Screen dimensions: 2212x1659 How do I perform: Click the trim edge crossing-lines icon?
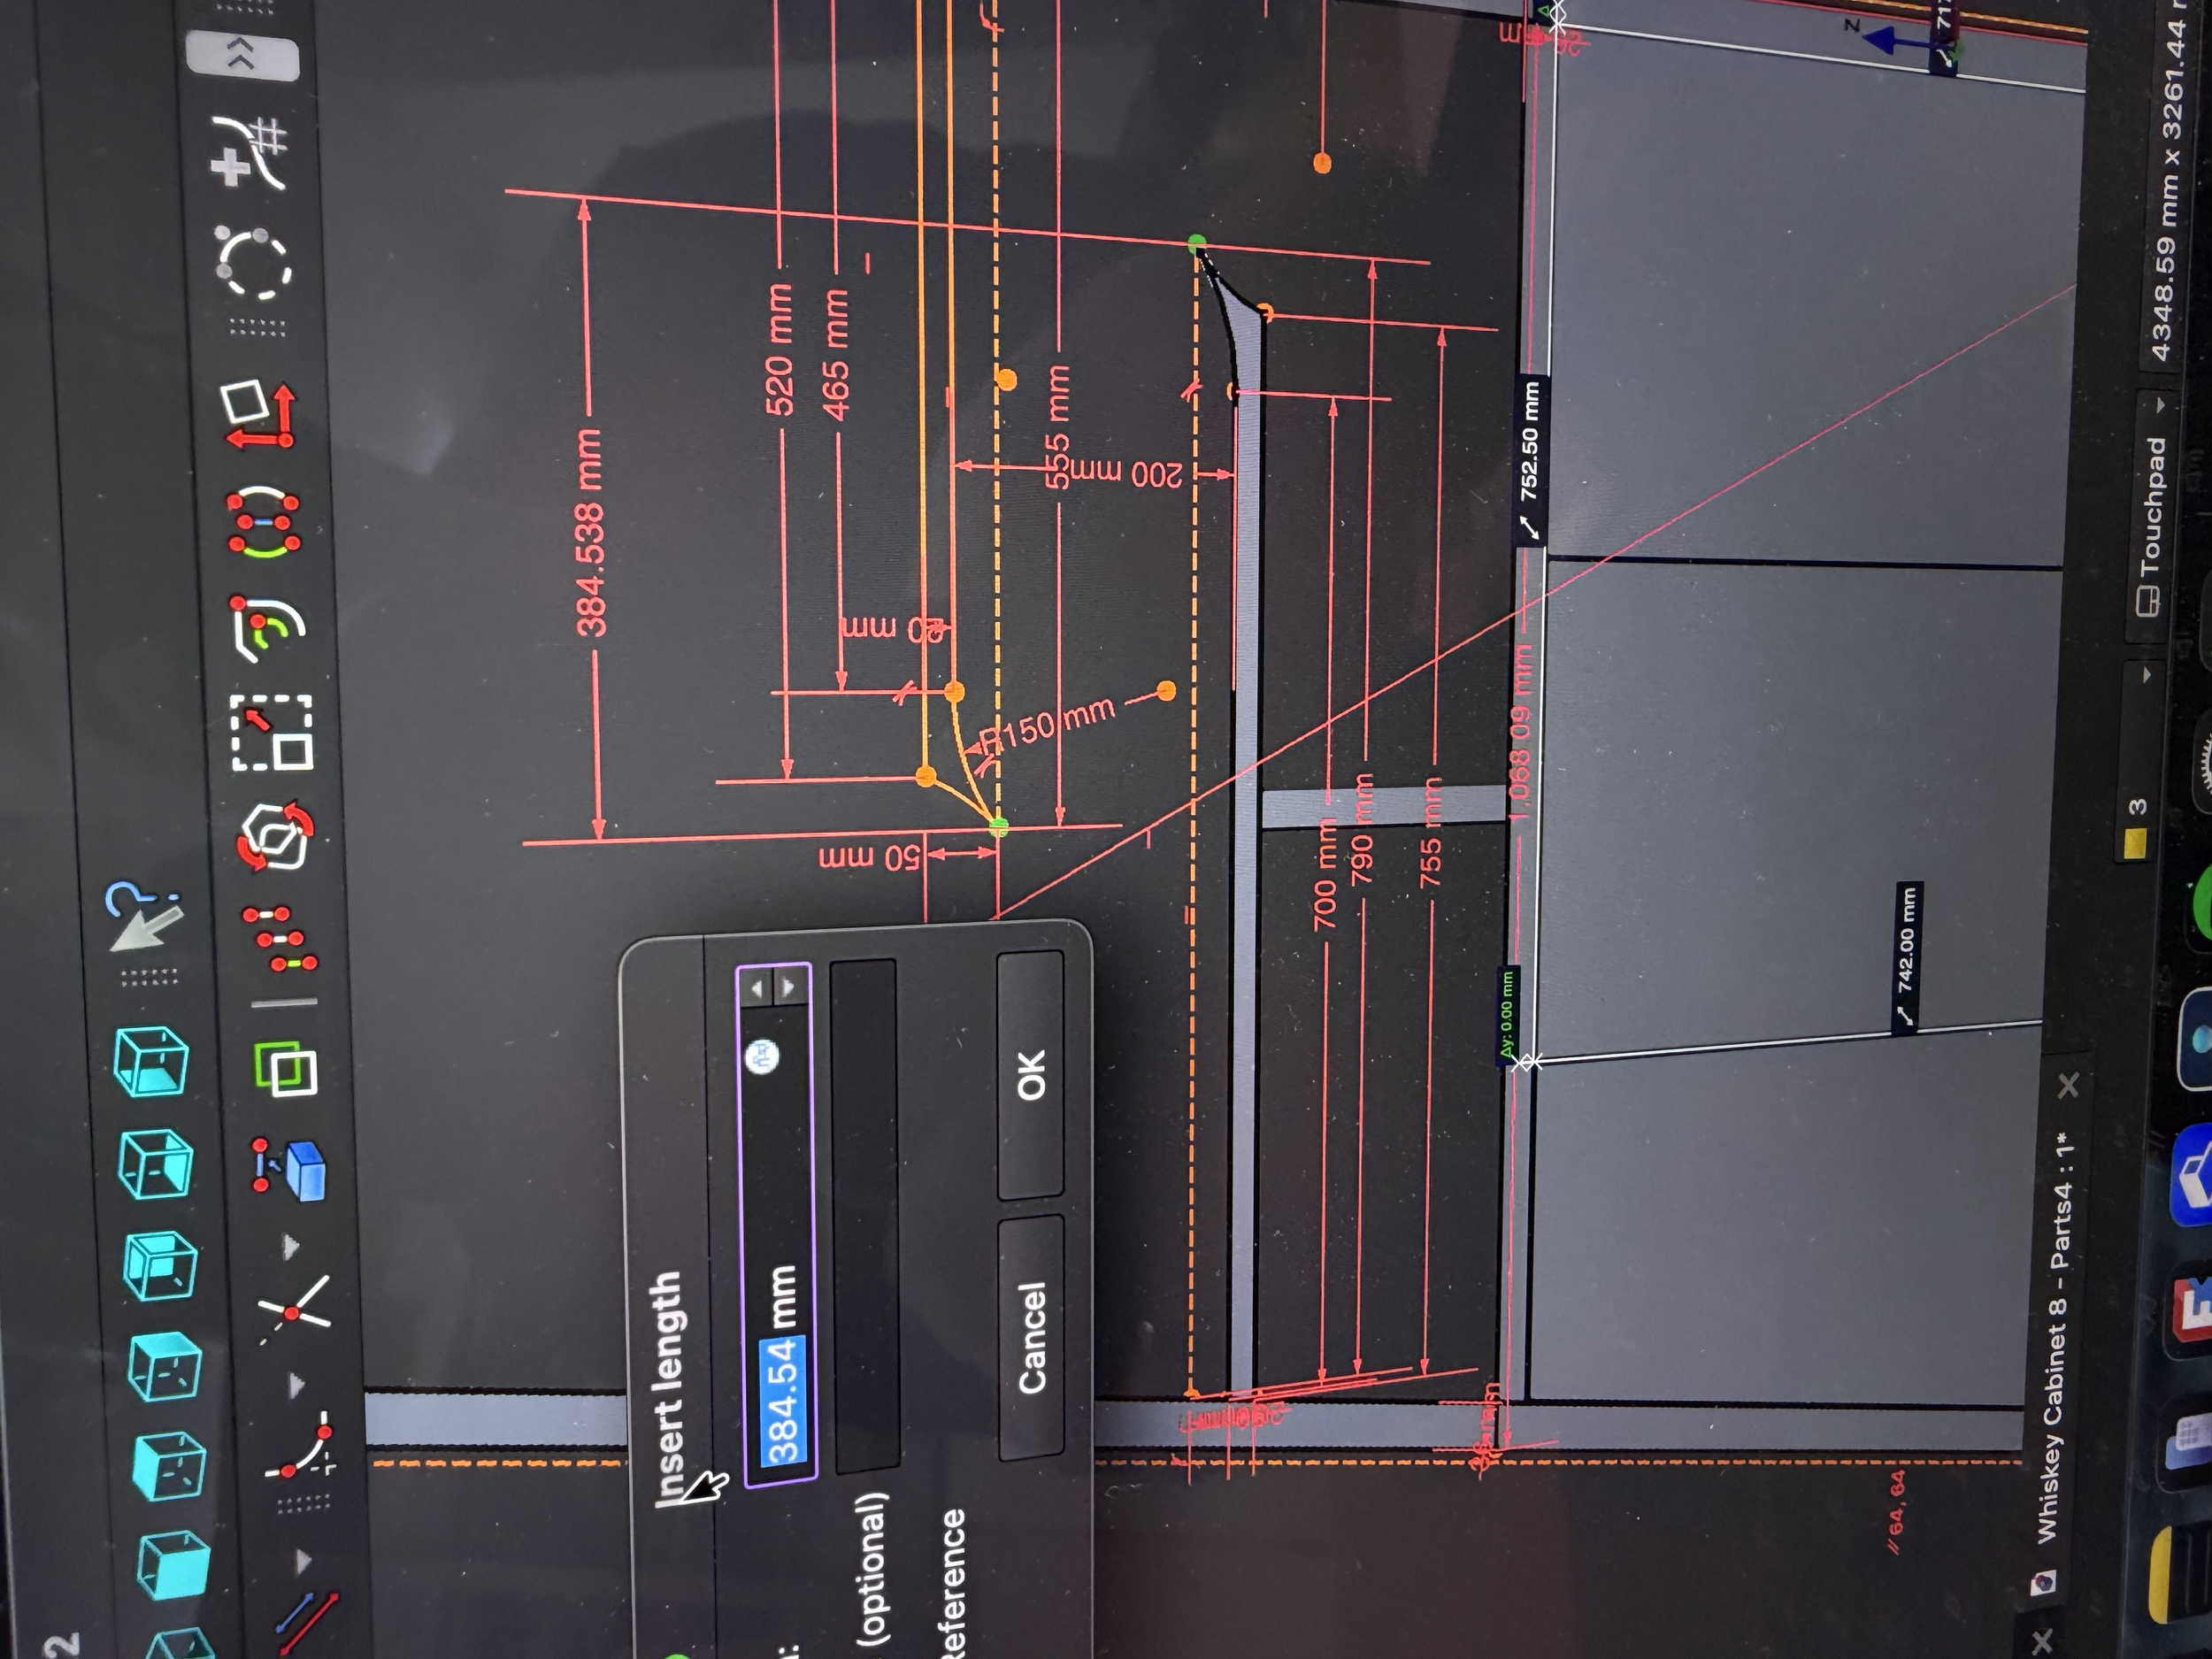point(293,1310)
